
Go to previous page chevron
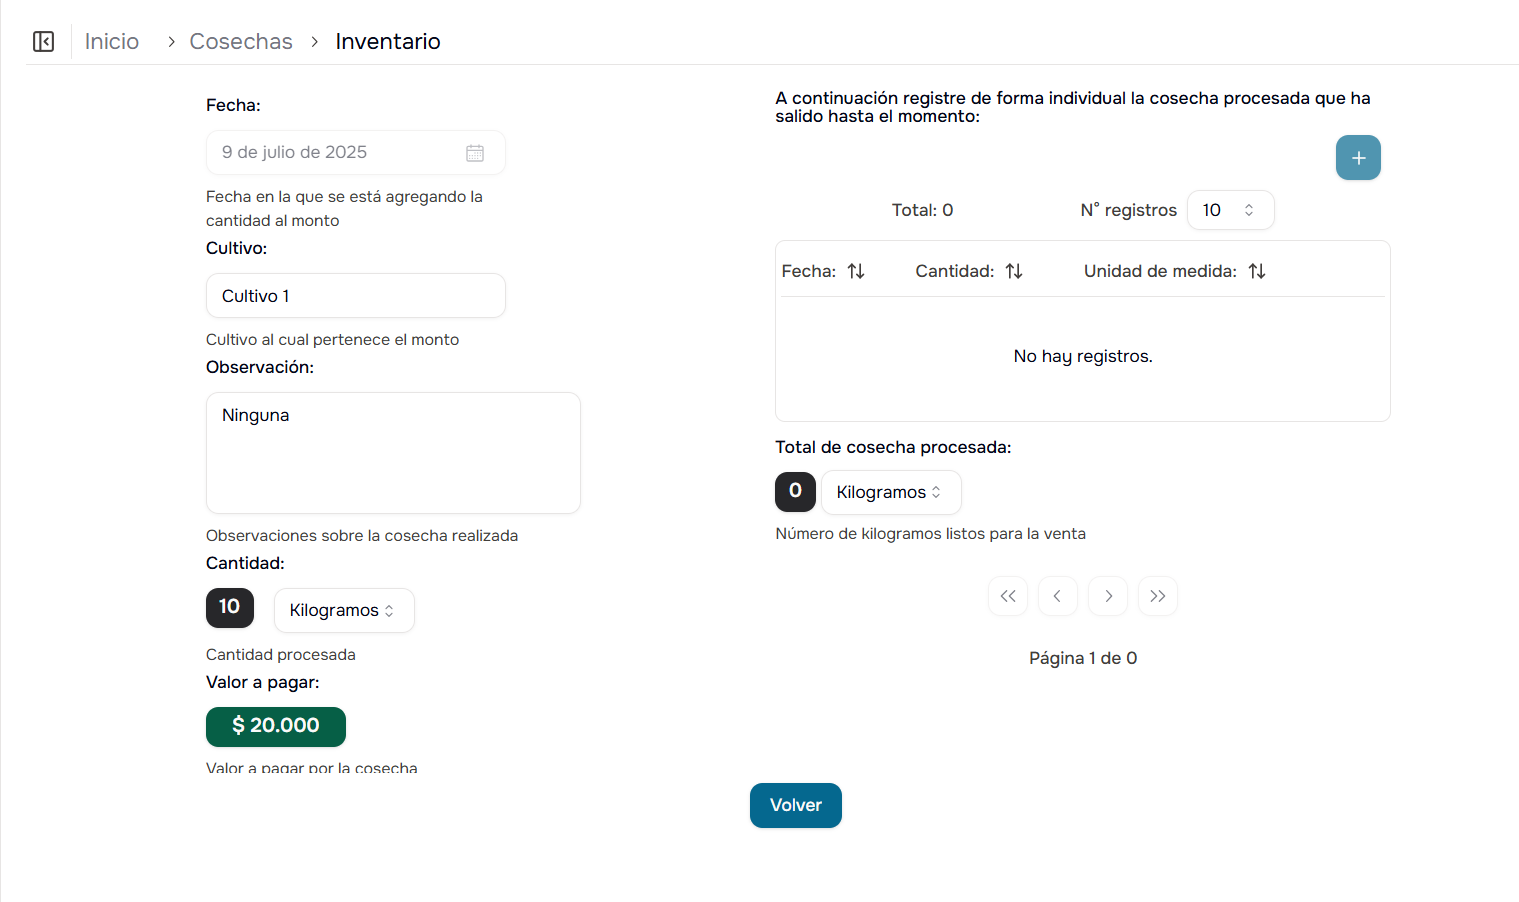pyautogui.click(x=1057, y=596)
